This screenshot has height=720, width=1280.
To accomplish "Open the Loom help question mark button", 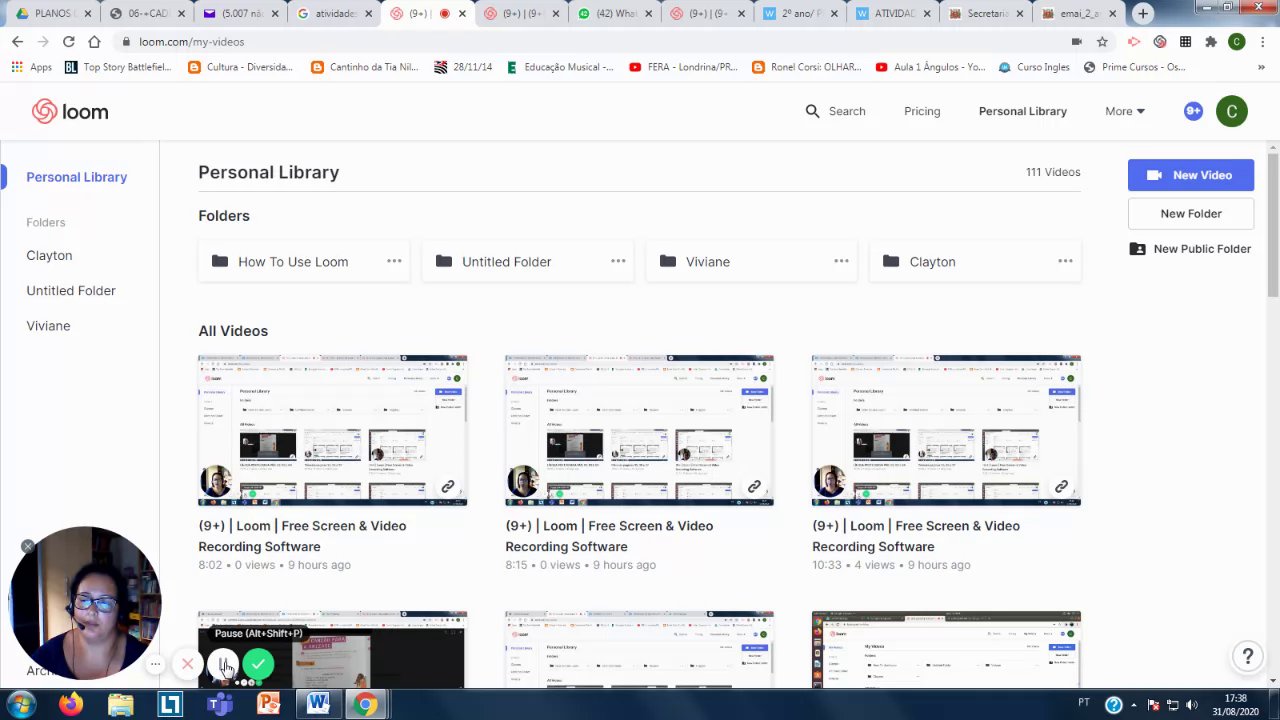I will pyautogui.click(x=1247, y=656).
